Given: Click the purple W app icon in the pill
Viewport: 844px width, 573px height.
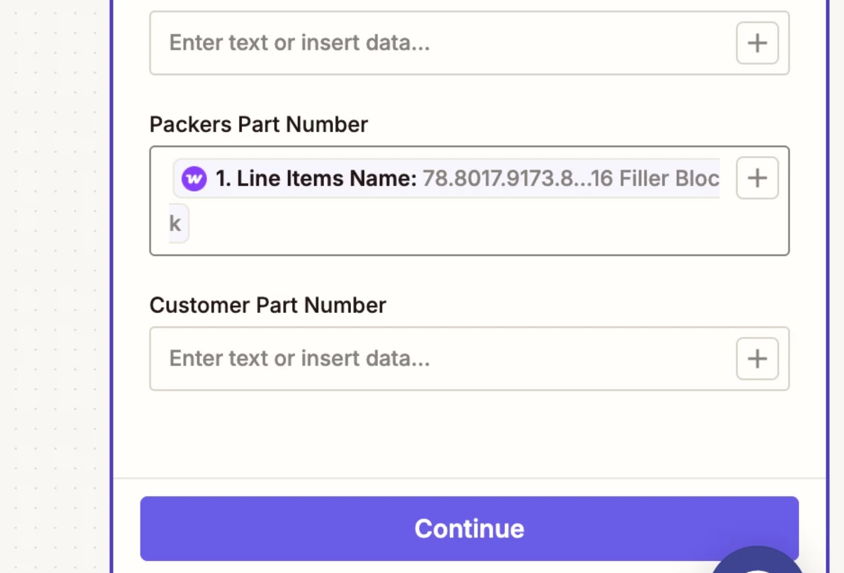Looking at the screenshot, I should click(x=194, y=179).
